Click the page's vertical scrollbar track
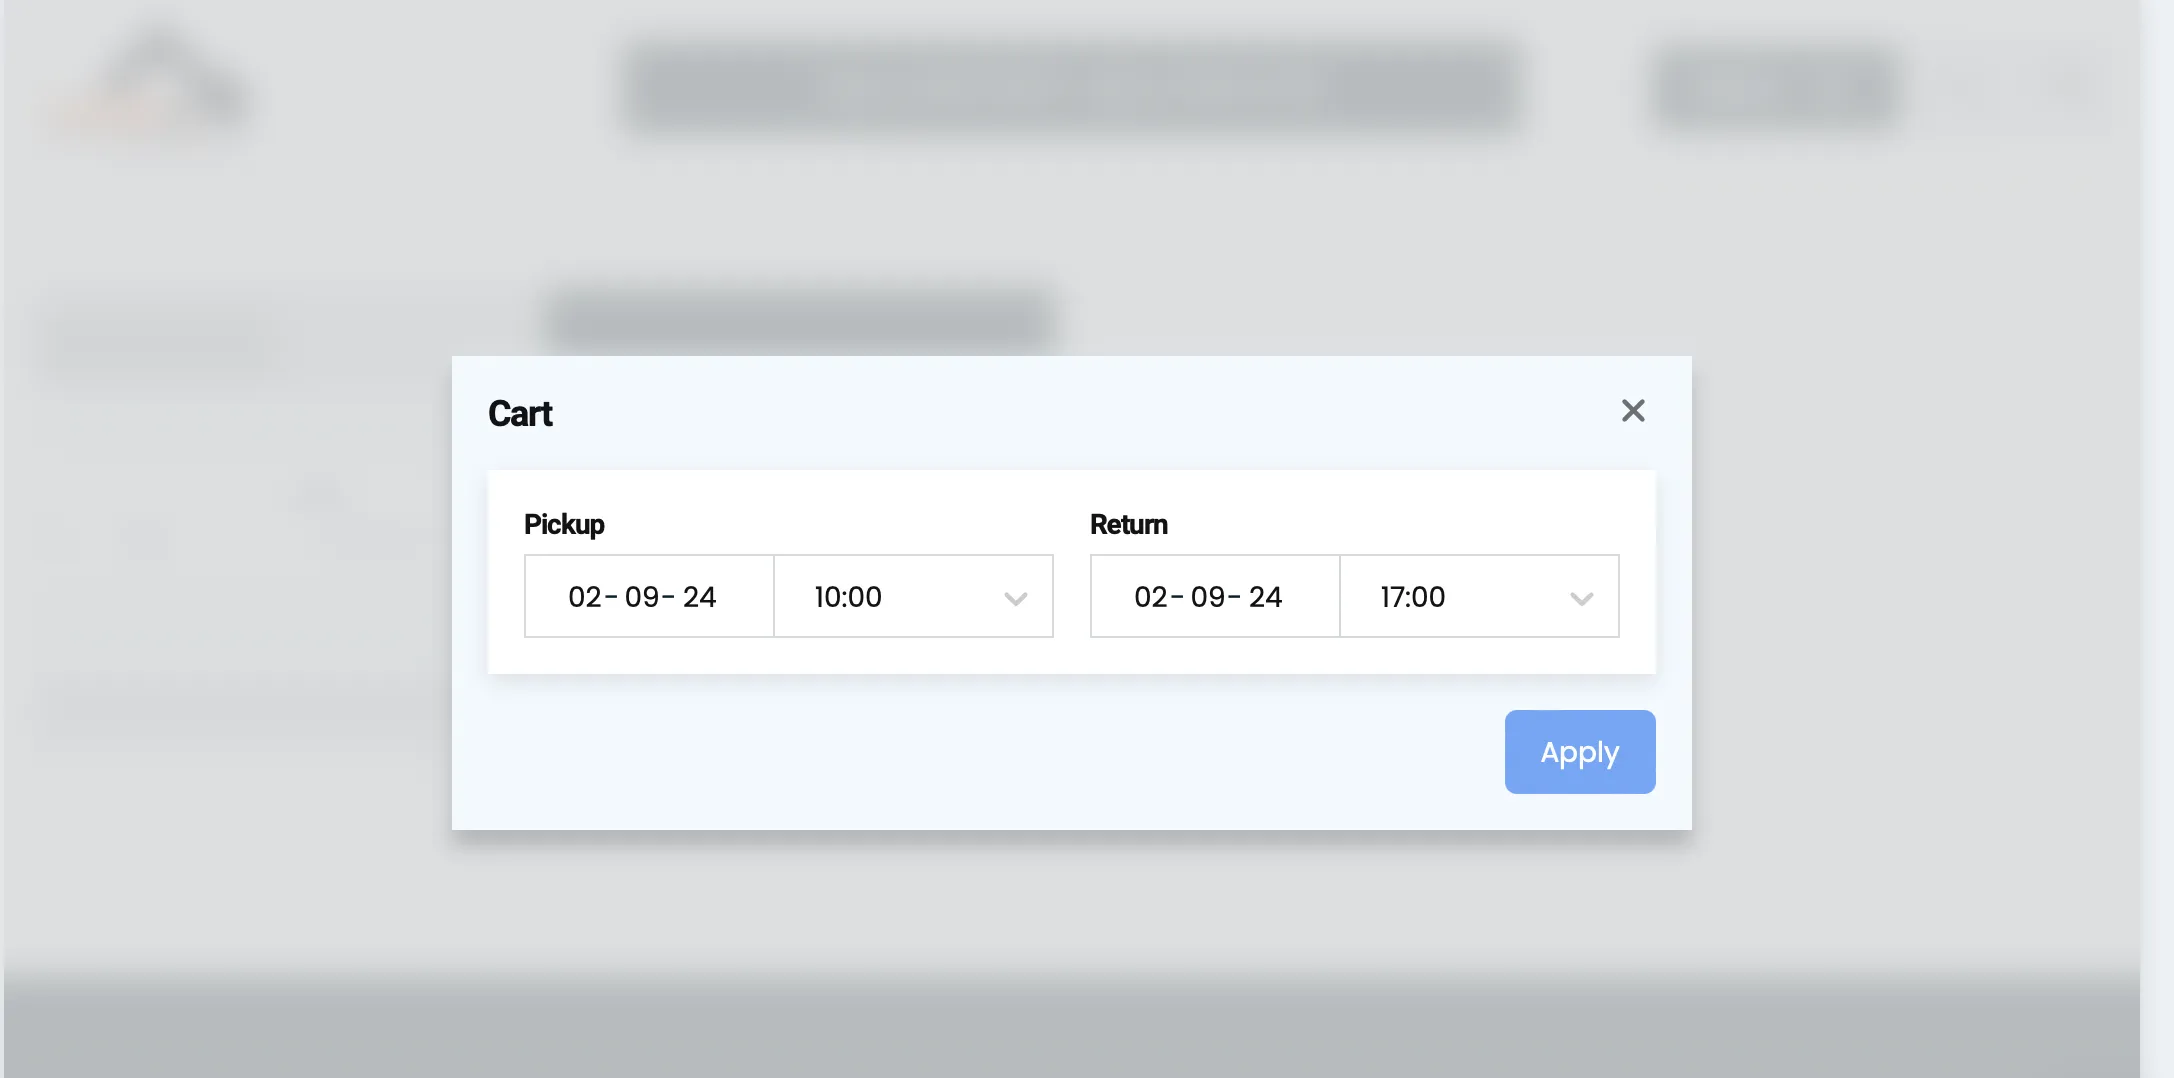Screen dimensions: 2174x1078 coord(2156,540)
